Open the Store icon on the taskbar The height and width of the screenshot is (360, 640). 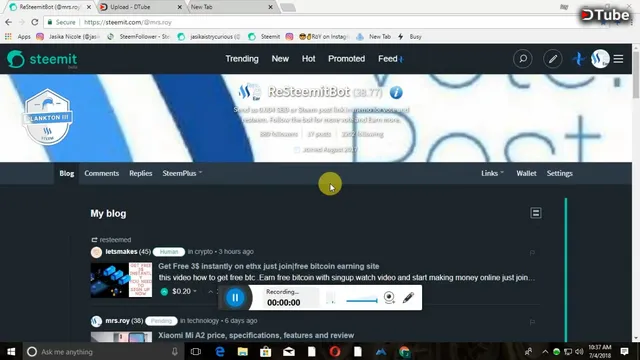(x=266, y=351)
